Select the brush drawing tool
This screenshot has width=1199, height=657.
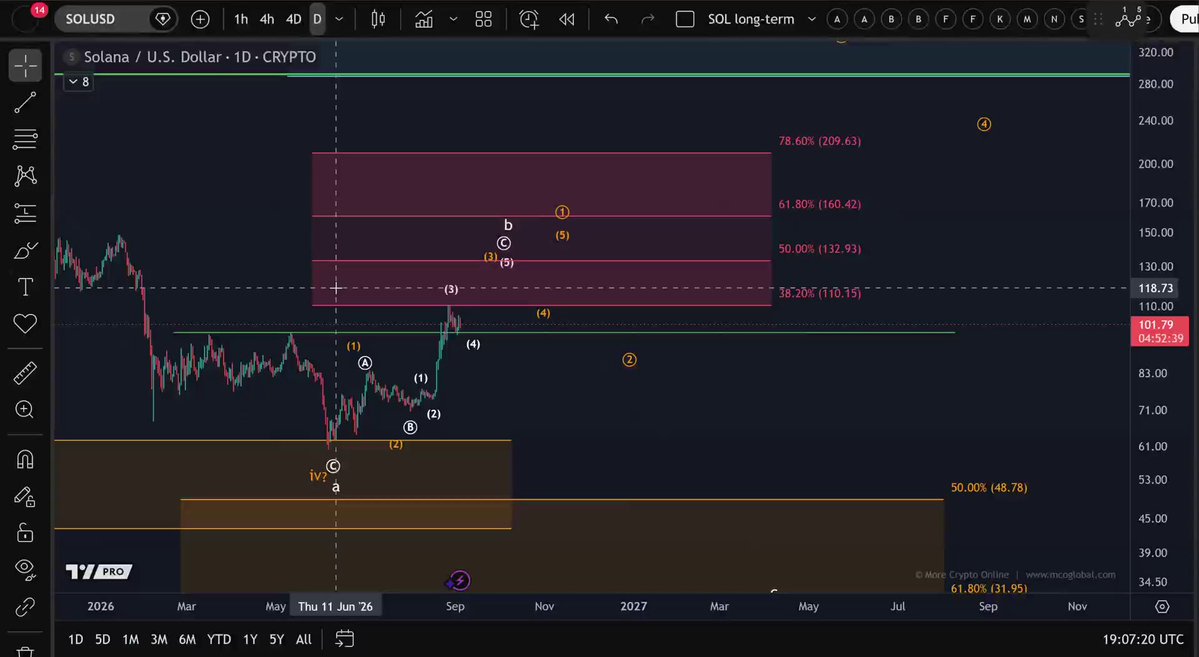tap(25, 250)
